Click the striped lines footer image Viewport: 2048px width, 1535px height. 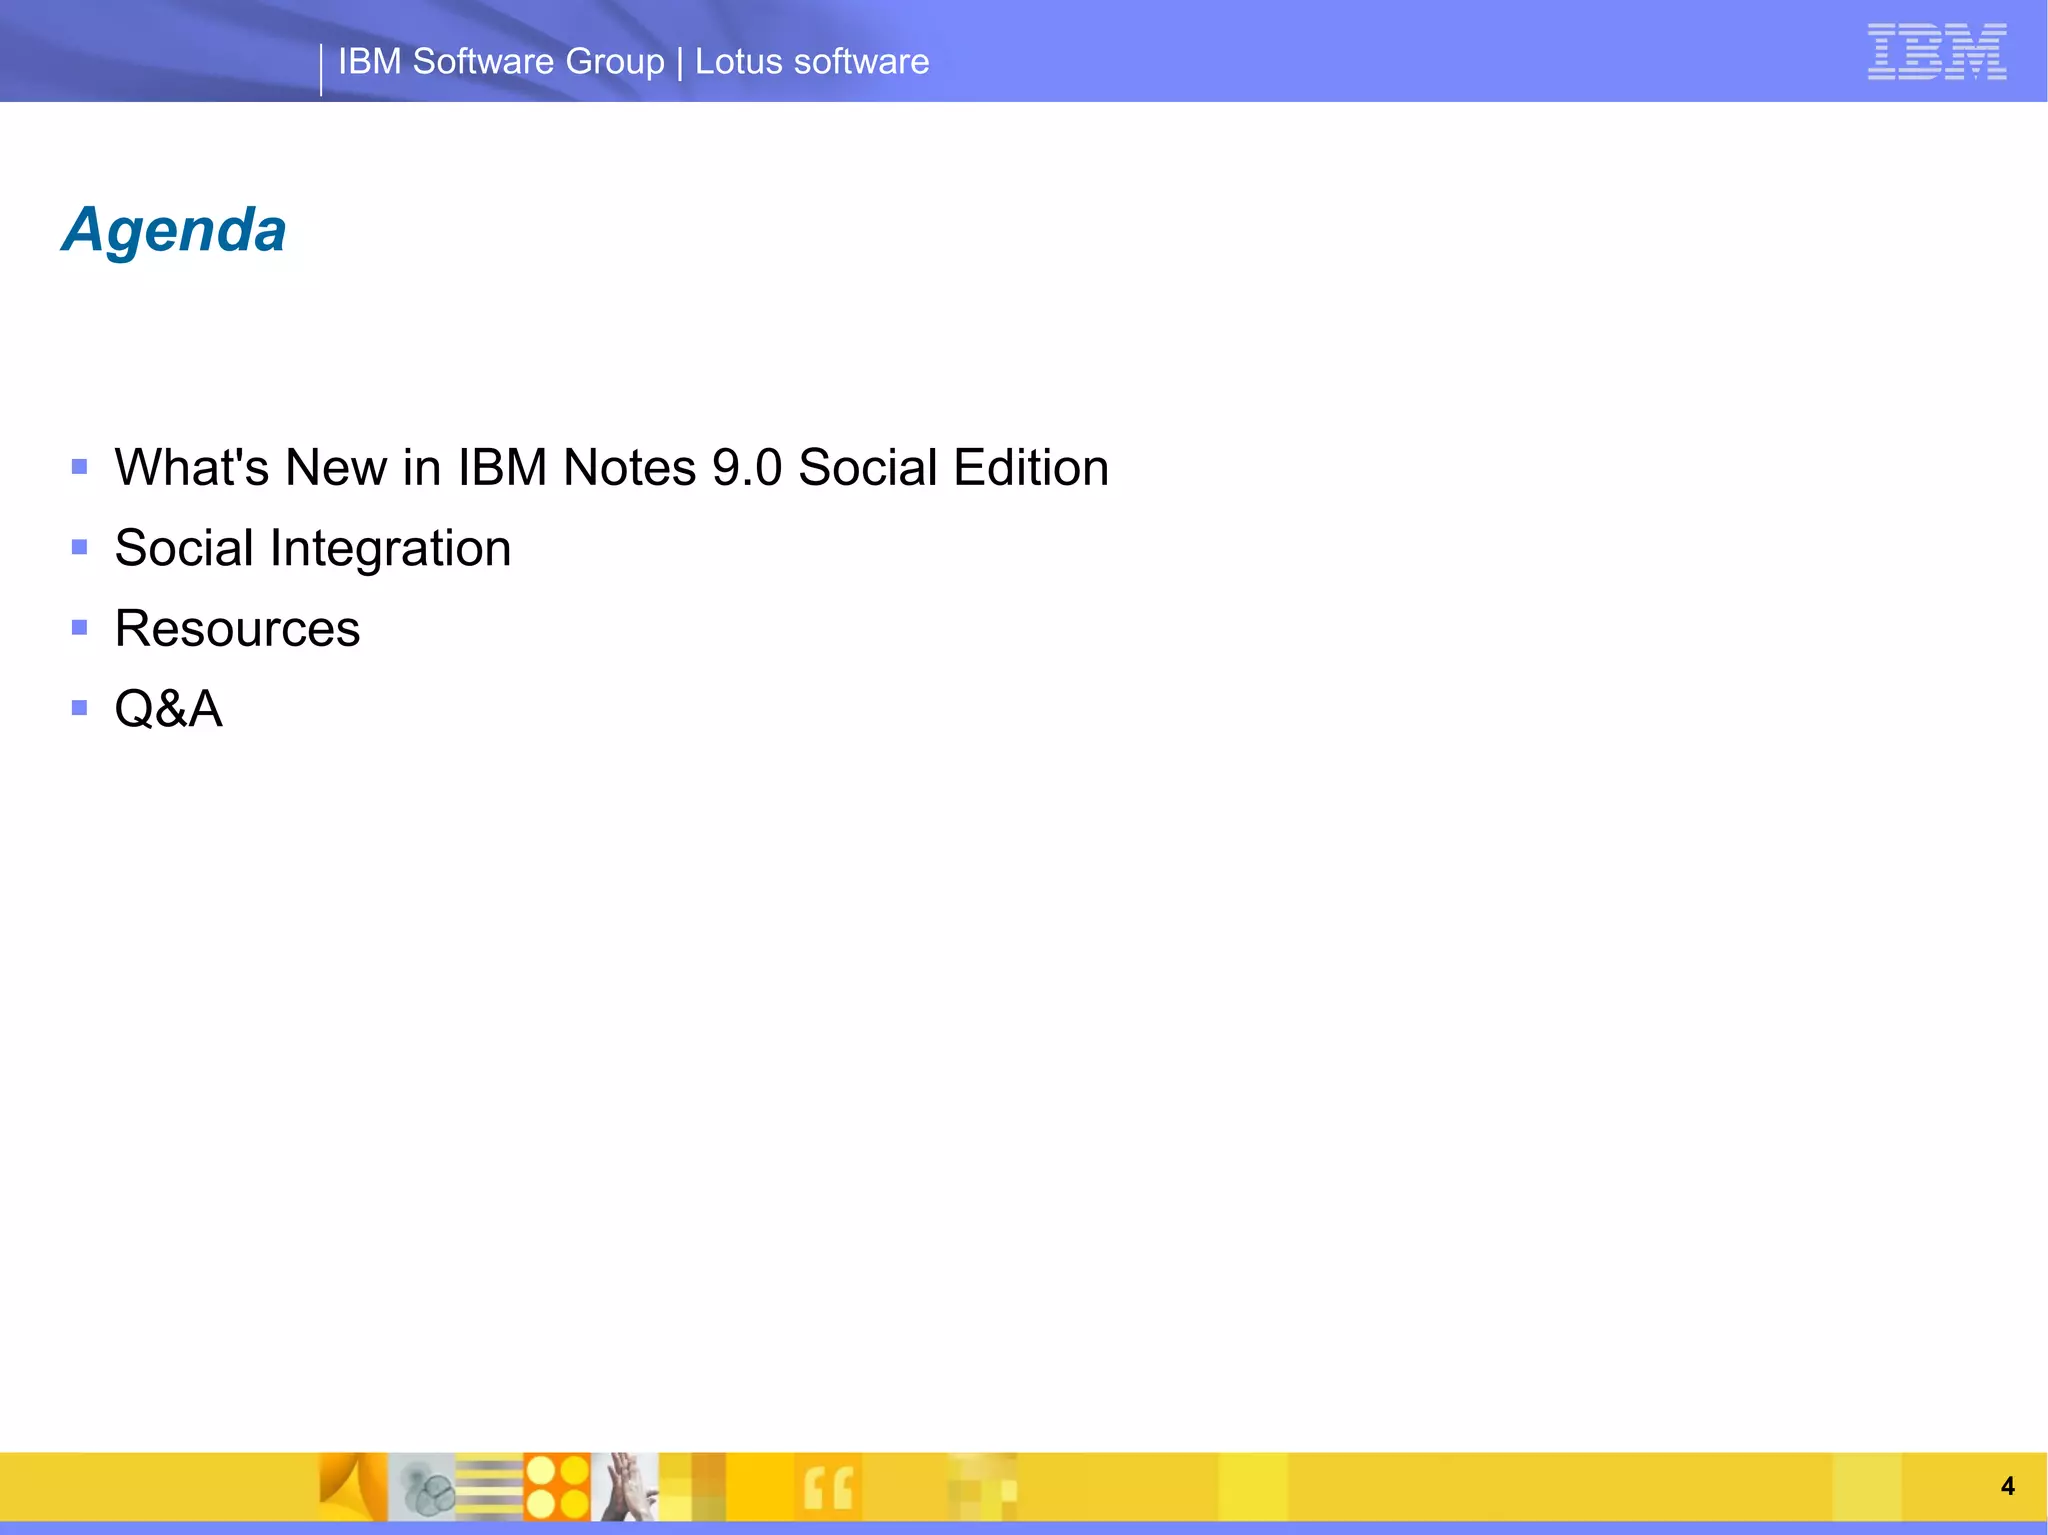pos(489,1487)
